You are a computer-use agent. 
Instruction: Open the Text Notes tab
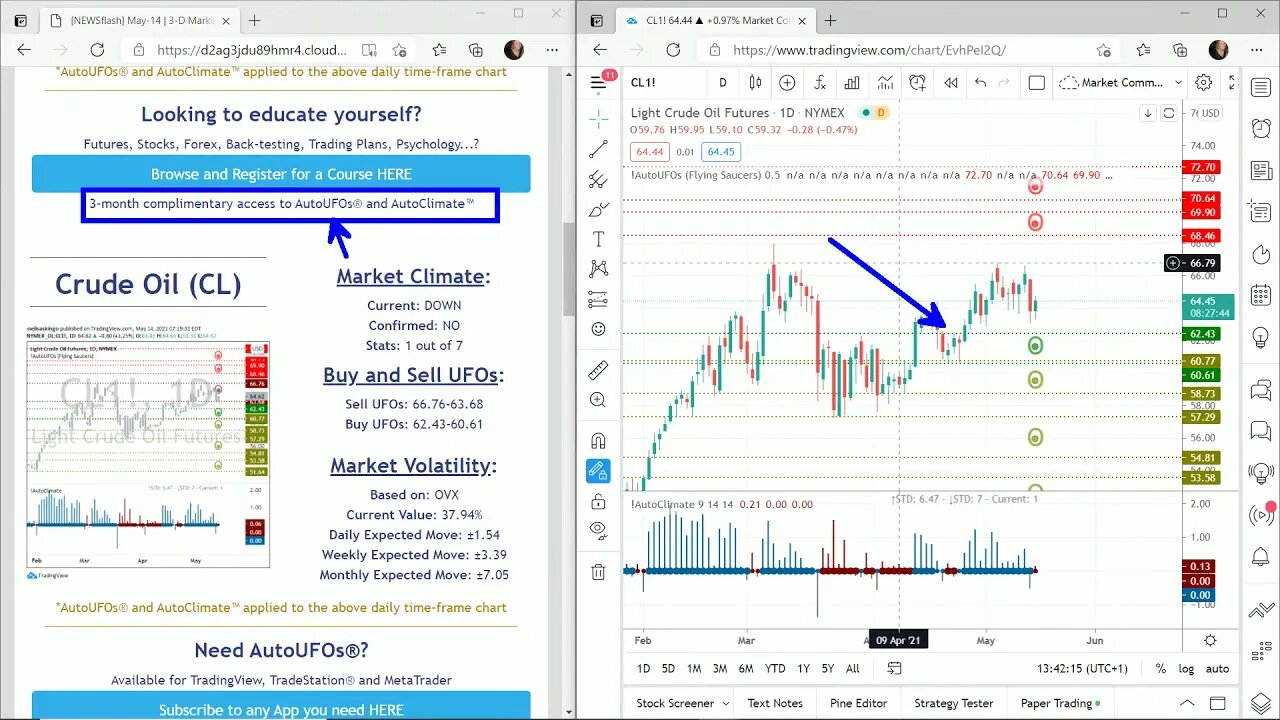pyautogui.click(x=775, y=703)
